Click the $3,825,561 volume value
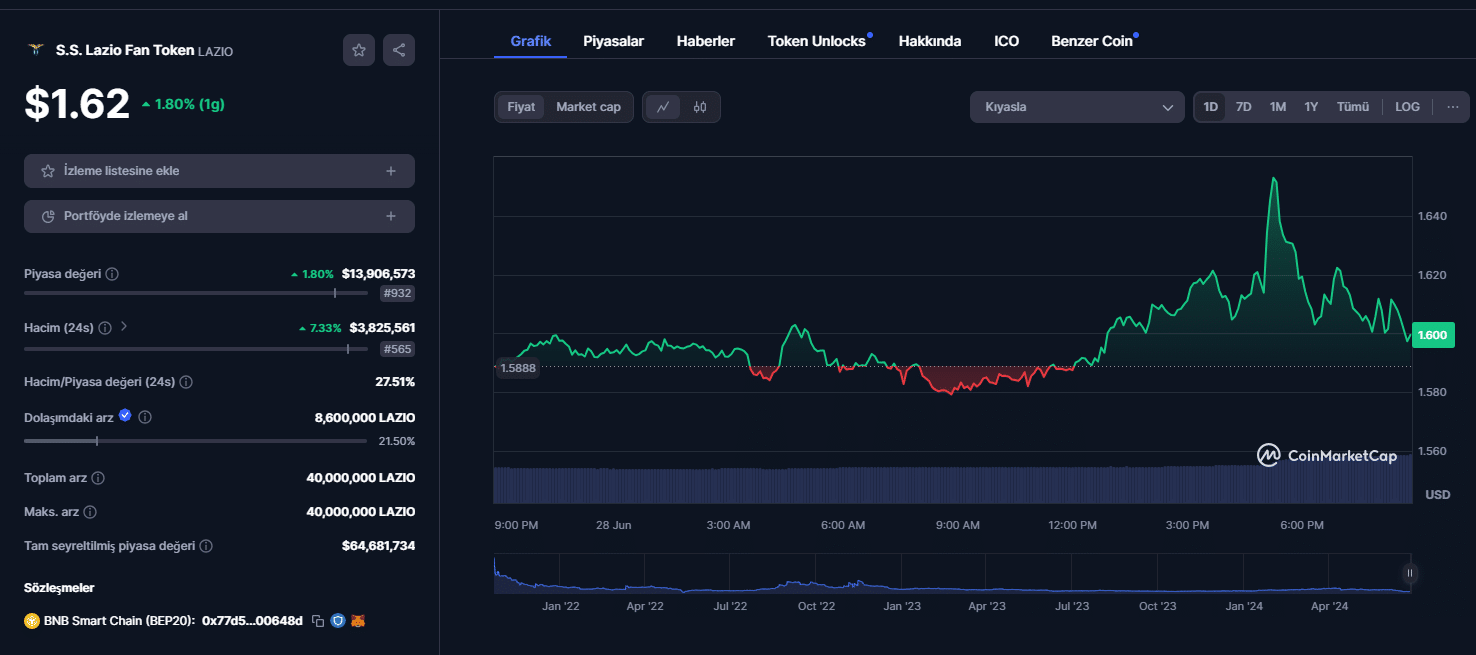 tap(382, 327)
